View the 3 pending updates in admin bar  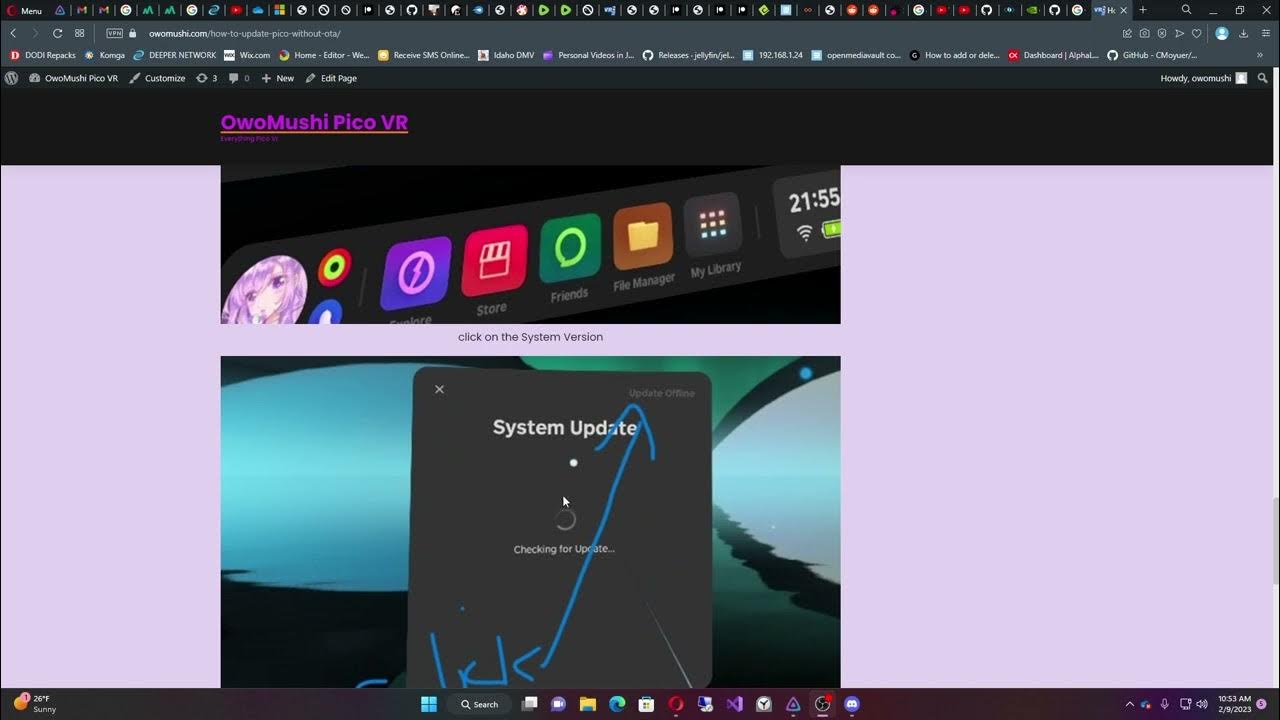[x=206, y=78]
